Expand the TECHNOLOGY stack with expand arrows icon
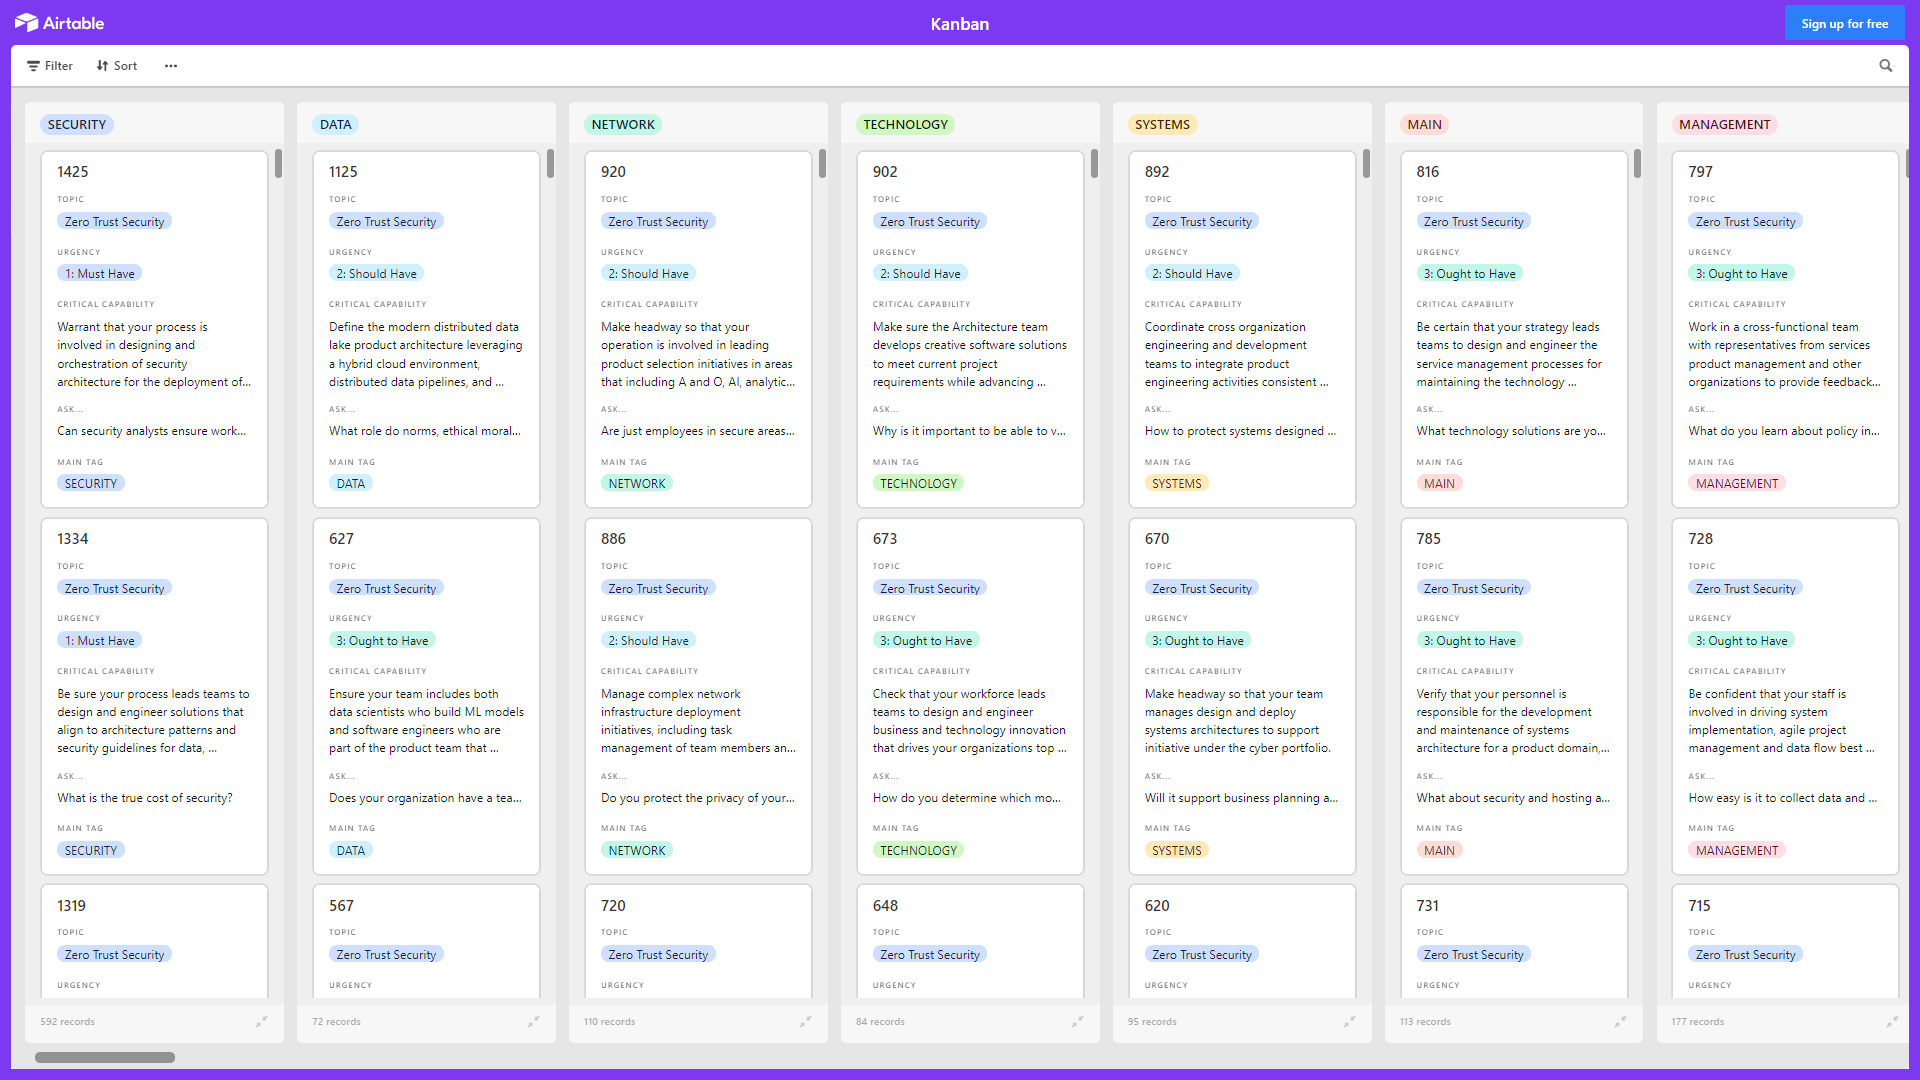 [x=1078, y=1021]
